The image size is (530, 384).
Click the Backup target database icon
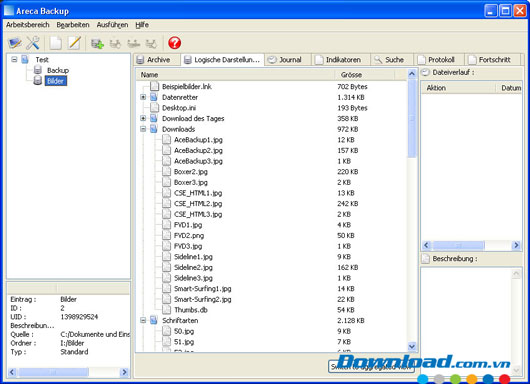[x=38, y=70]
